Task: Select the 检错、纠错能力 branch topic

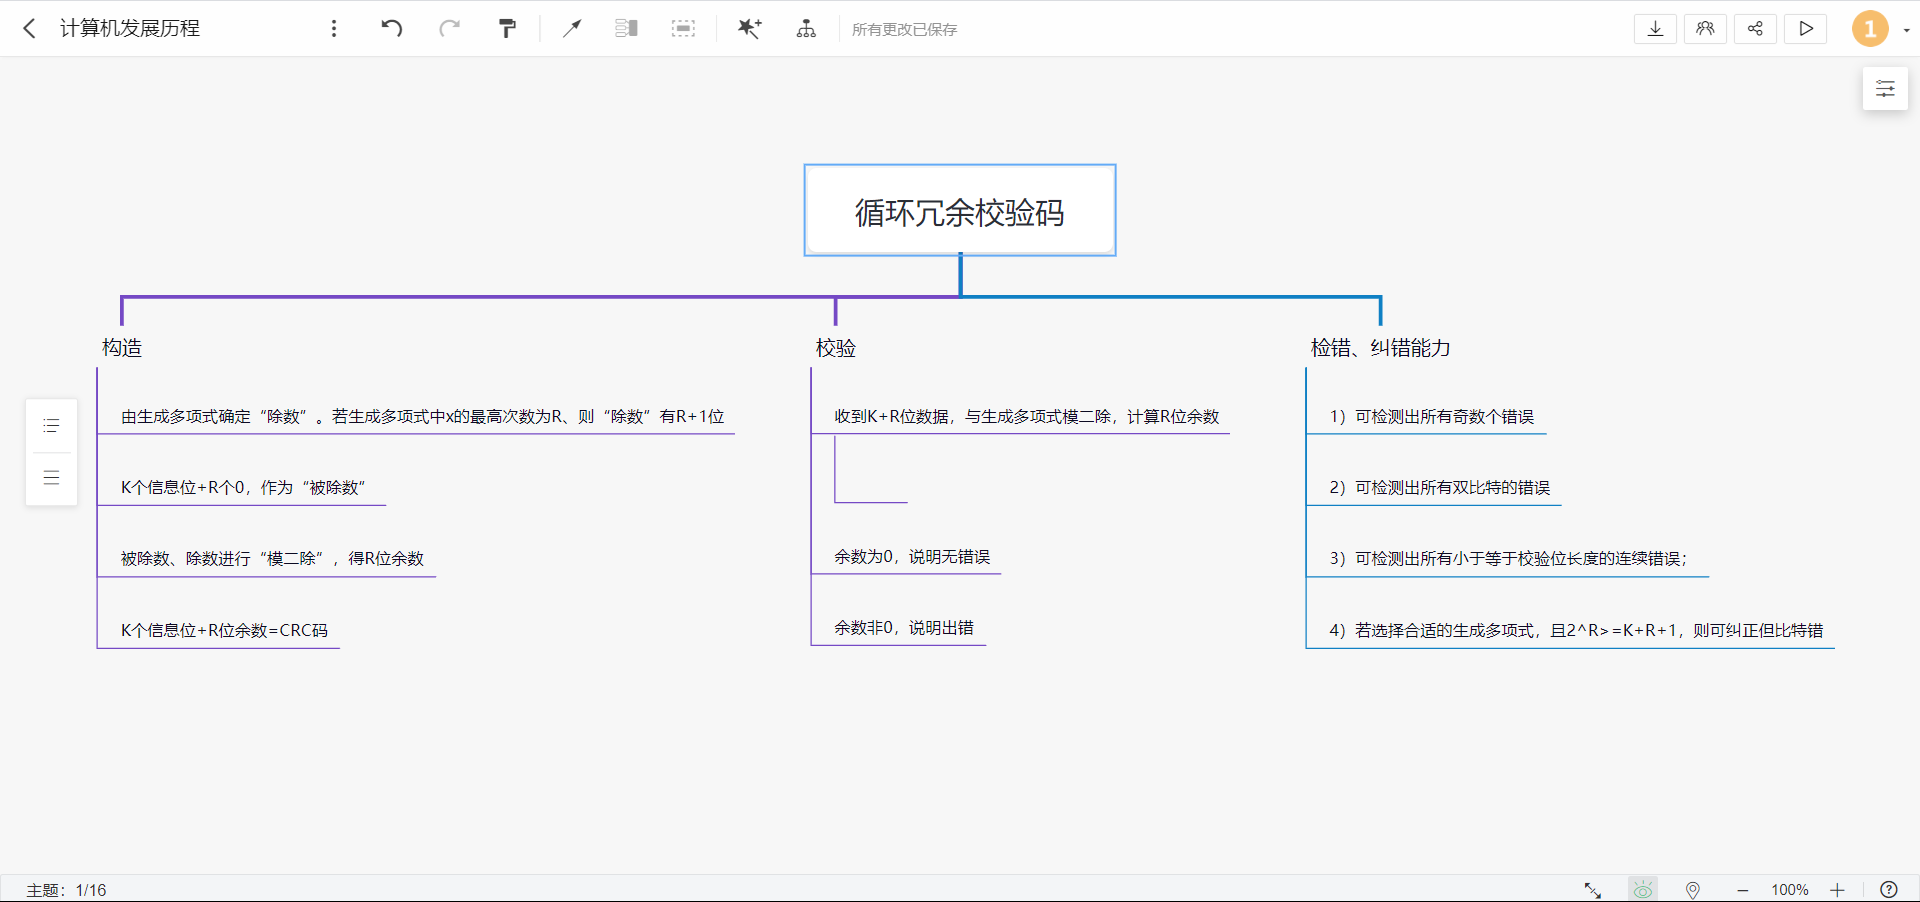Action: [1381, 348]
